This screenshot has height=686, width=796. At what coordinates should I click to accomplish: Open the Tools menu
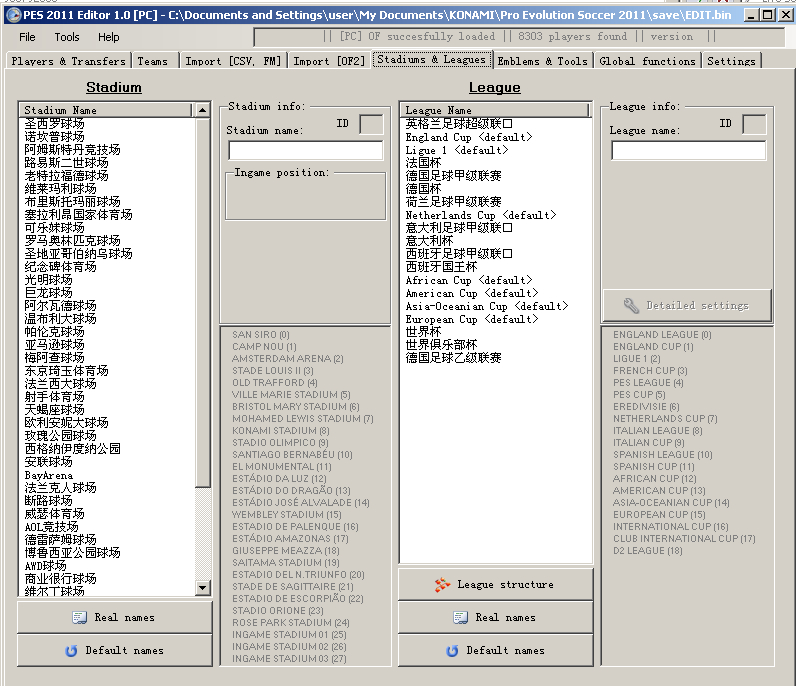pos(67,37)
